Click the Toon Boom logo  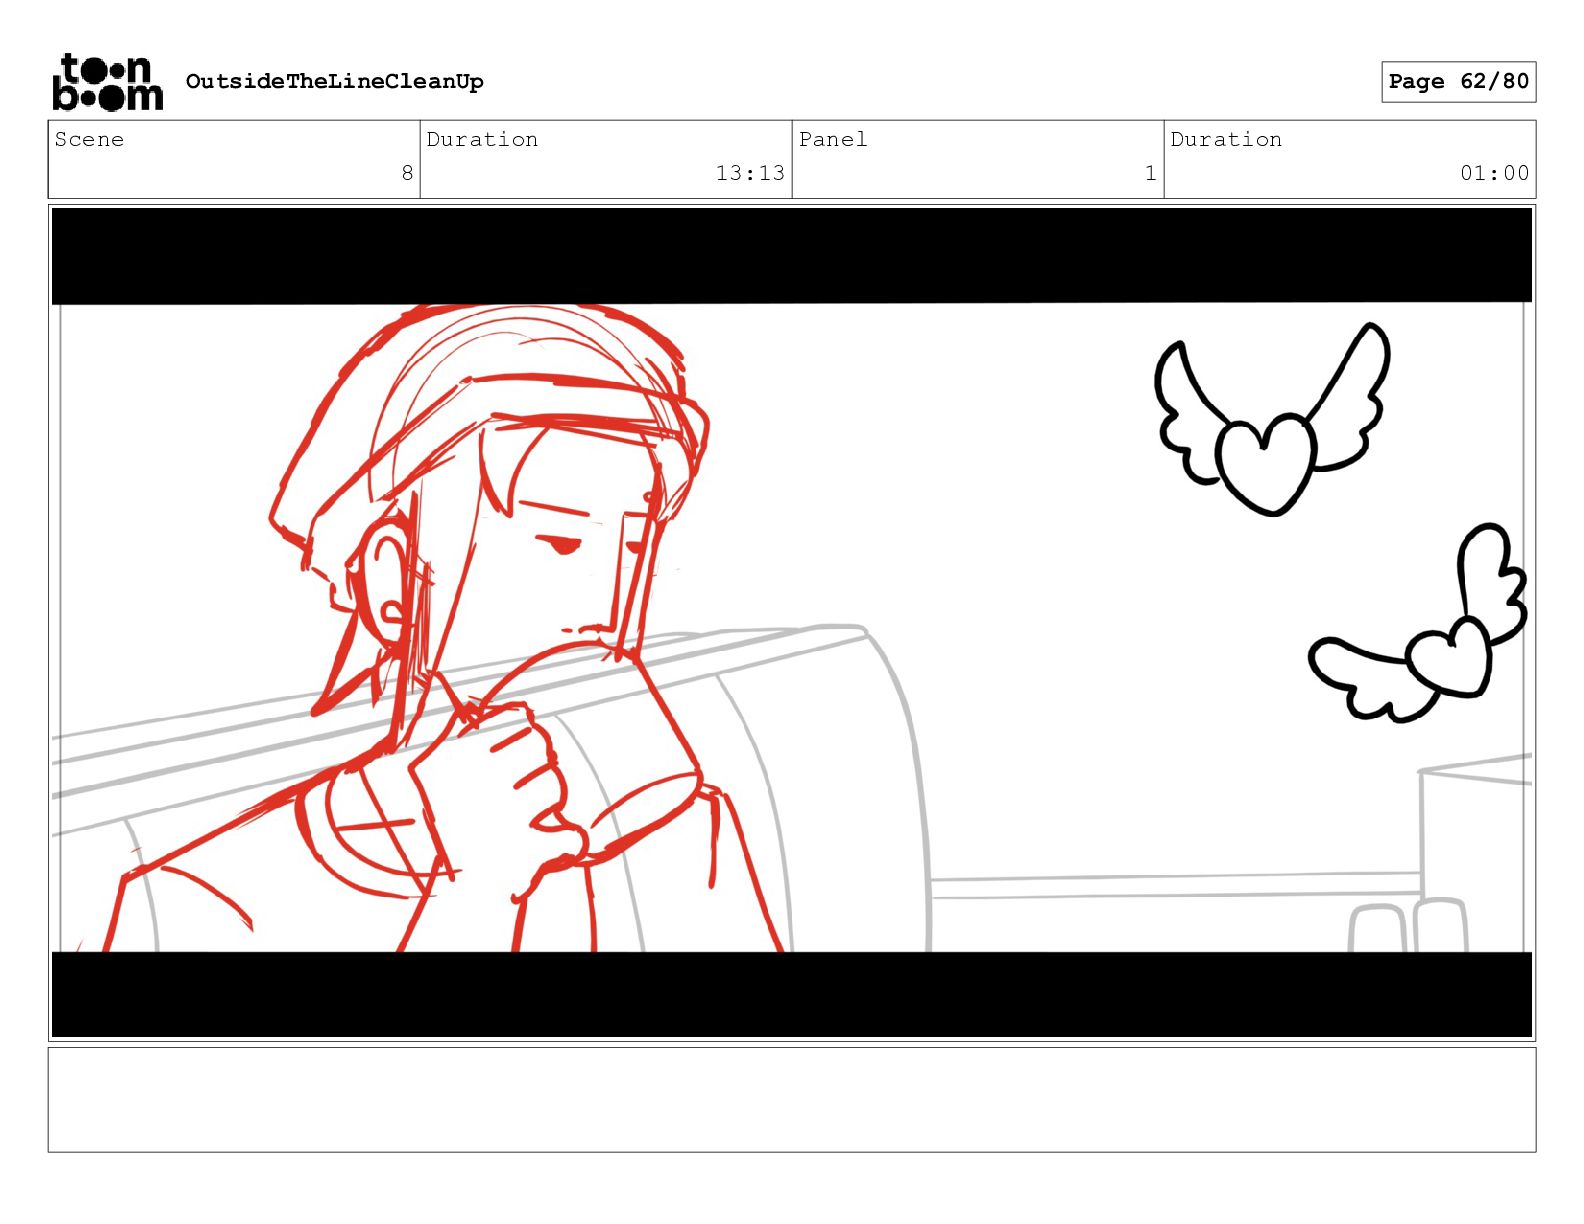tap(108, 82)
